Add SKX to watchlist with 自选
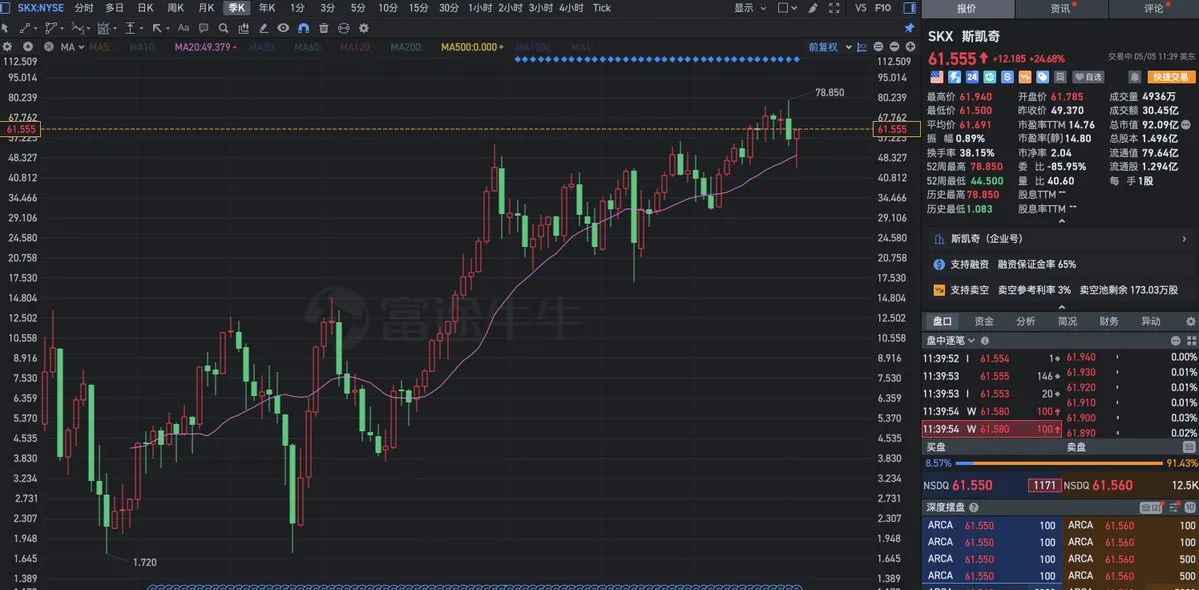The image size is (1199, 590). coord(1088,77)
